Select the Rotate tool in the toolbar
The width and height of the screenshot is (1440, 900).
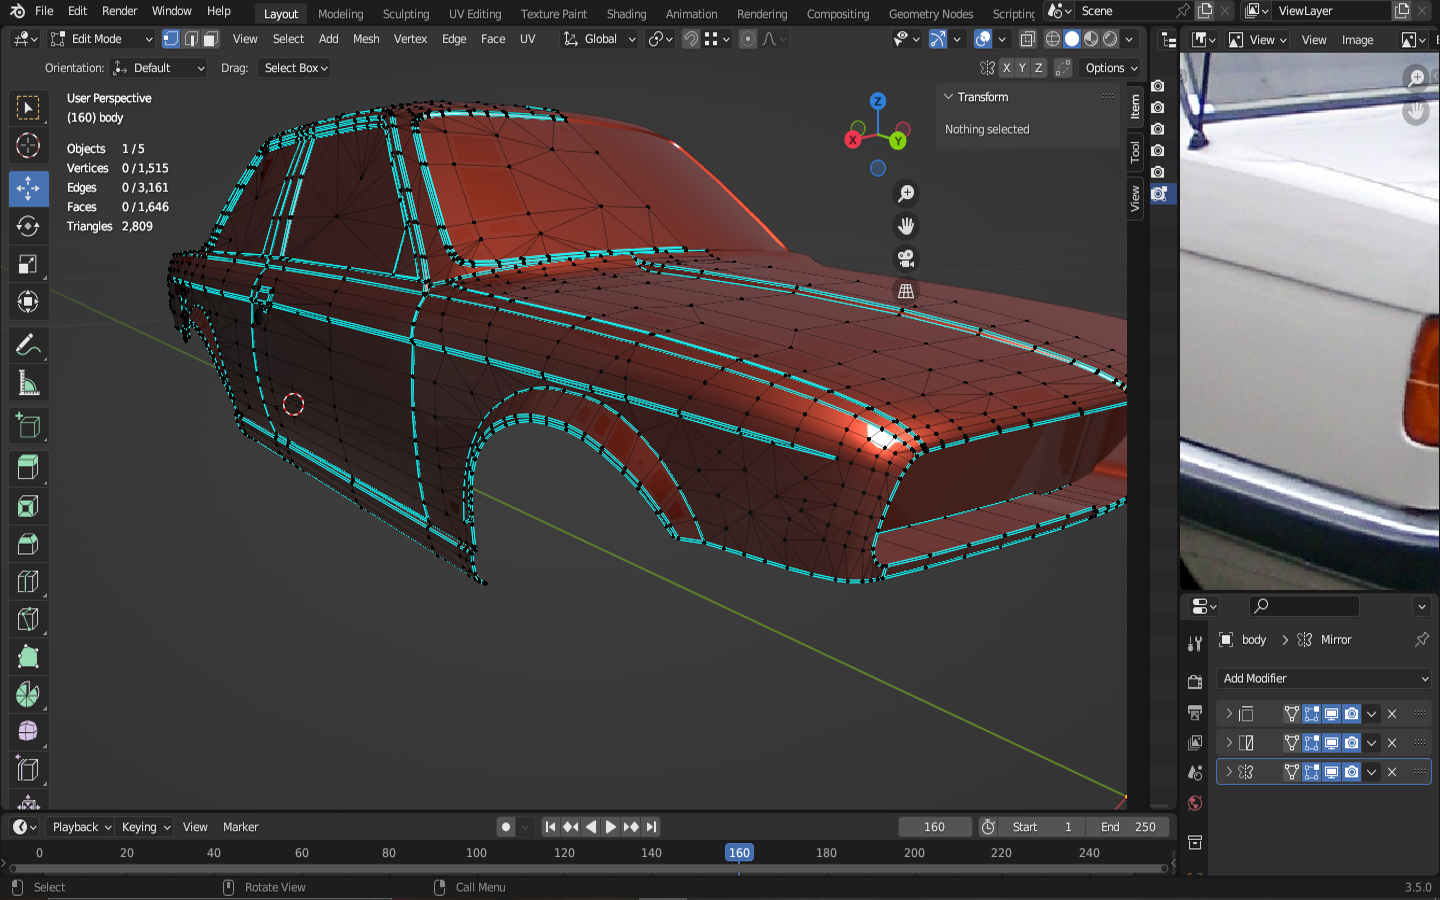coord(28,226)
